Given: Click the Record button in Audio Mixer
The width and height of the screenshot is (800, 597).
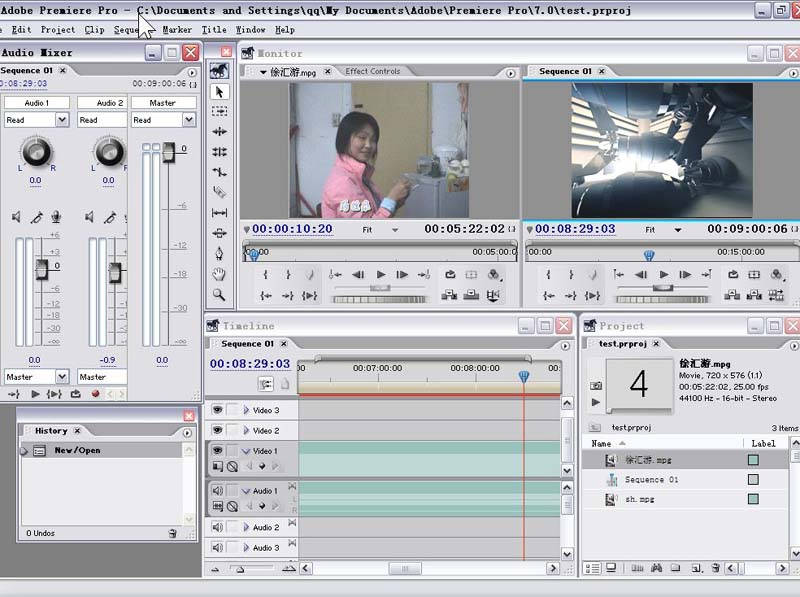Looking at the screenshot, I should tap(96, 394).
